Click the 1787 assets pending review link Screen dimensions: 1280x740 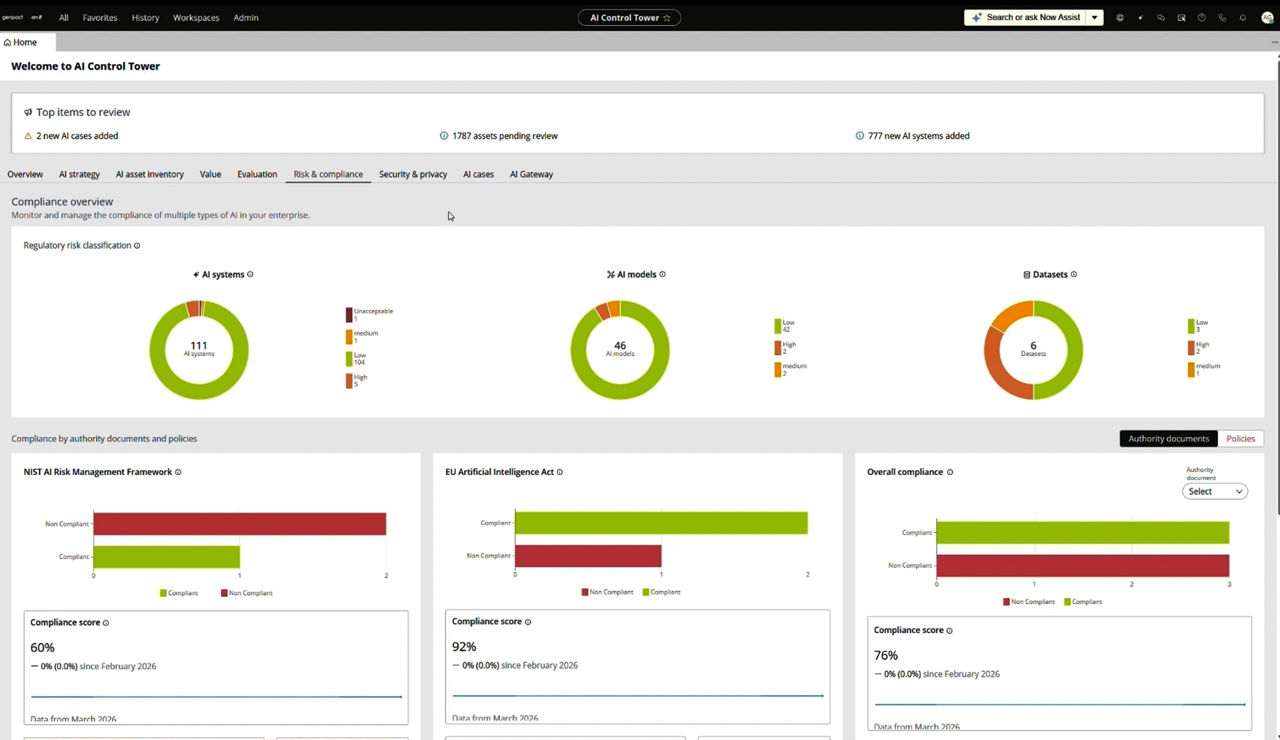[x=505, y=136]
